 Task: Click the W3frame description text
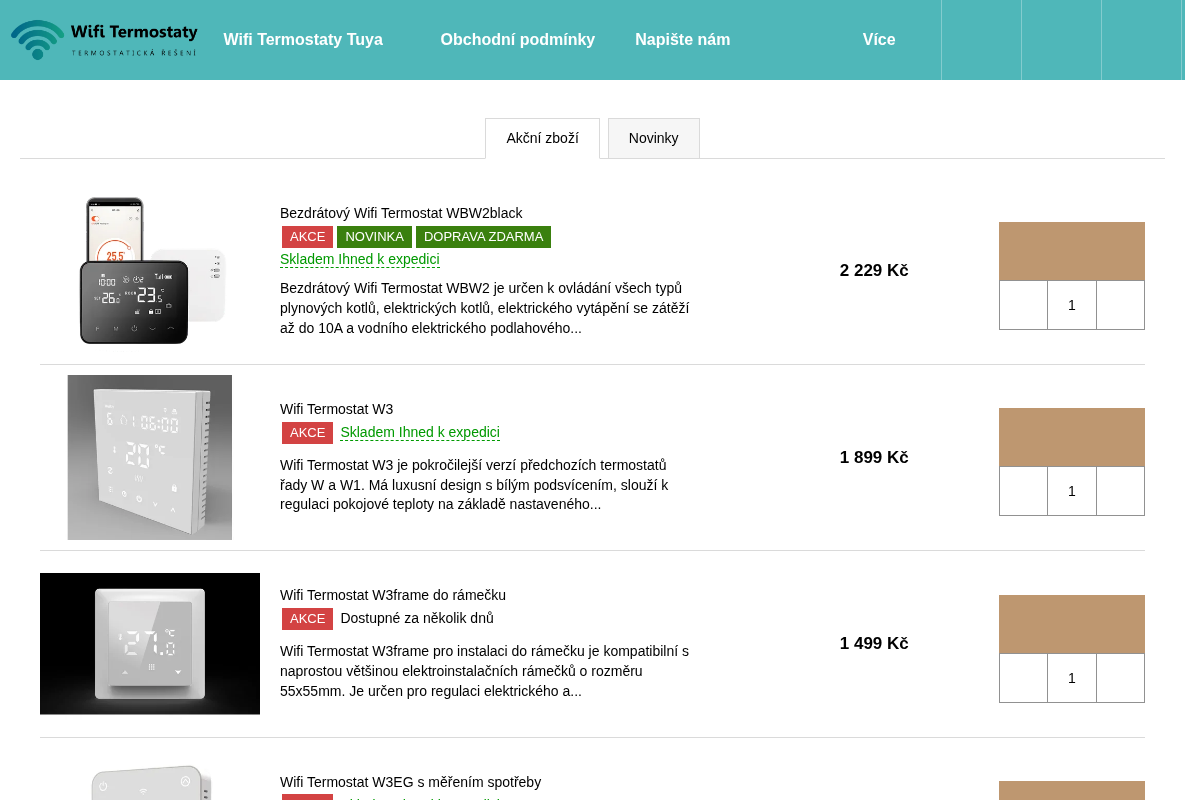point(485,671)
